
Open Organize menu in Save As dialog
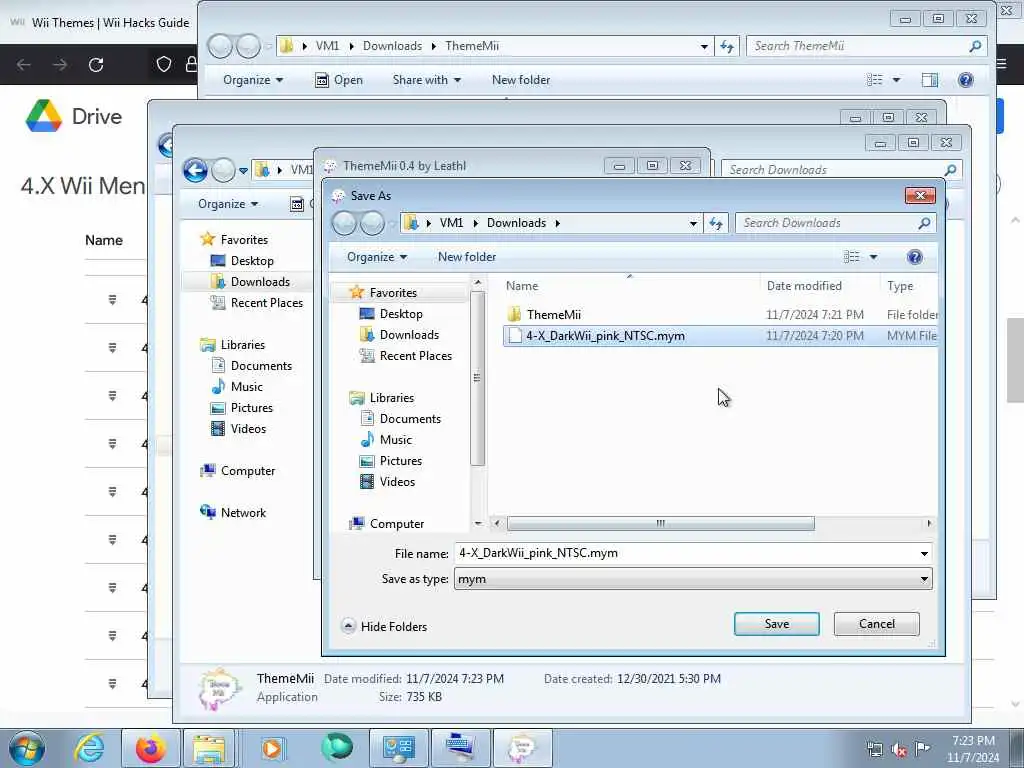tap(377, 257)
